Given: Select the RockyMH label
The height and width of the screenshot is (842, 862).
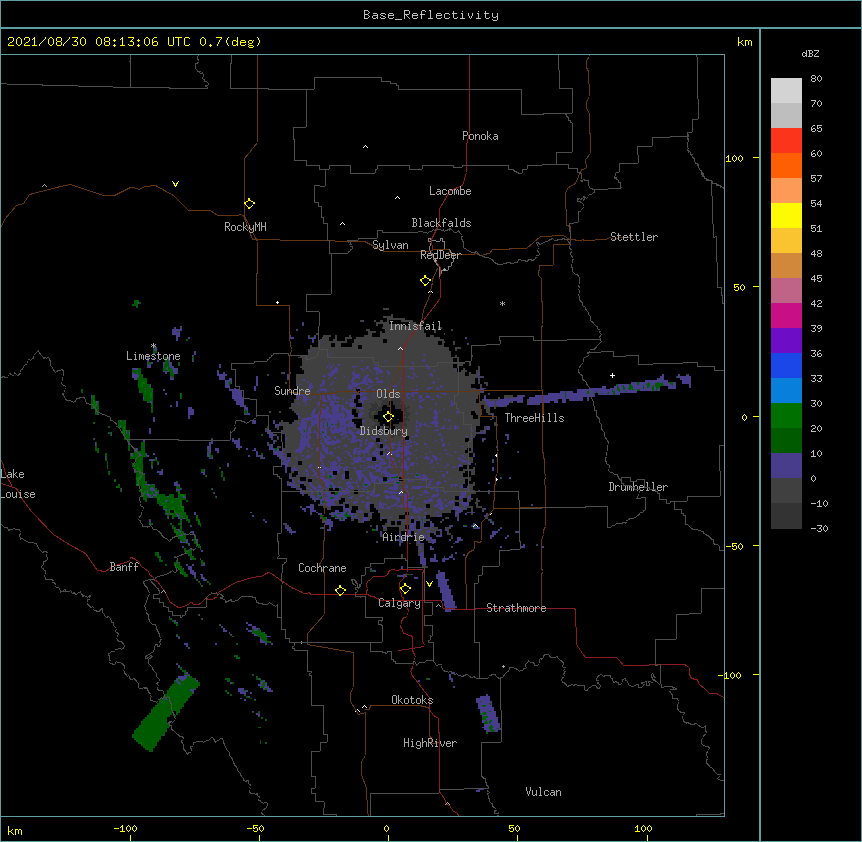Looking at the screenshot, I should (245, 227).
